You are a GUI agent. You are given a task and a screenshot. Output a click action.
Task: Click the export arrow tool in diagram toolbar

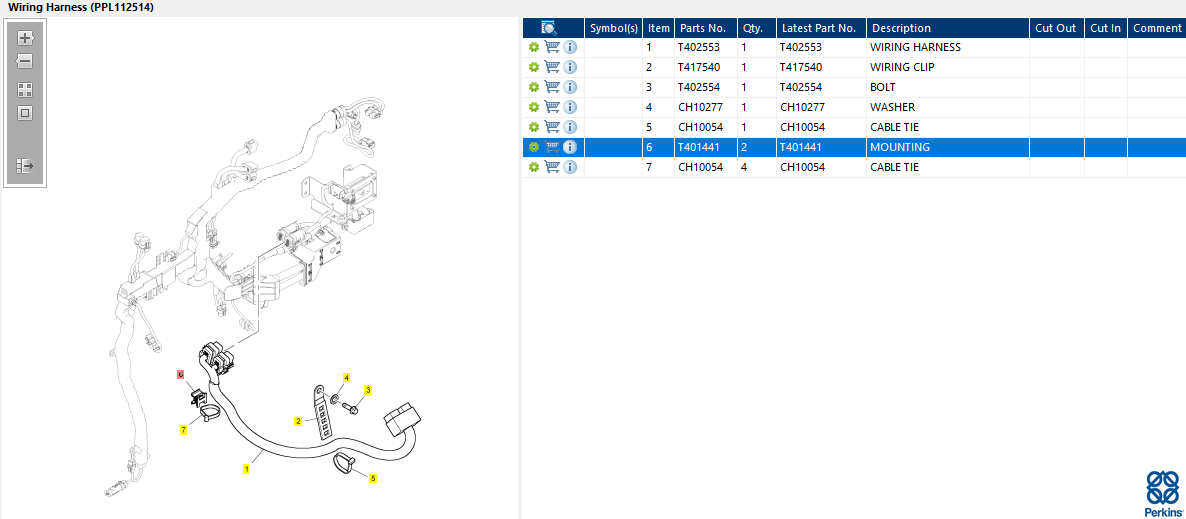(x=25, y=165)
